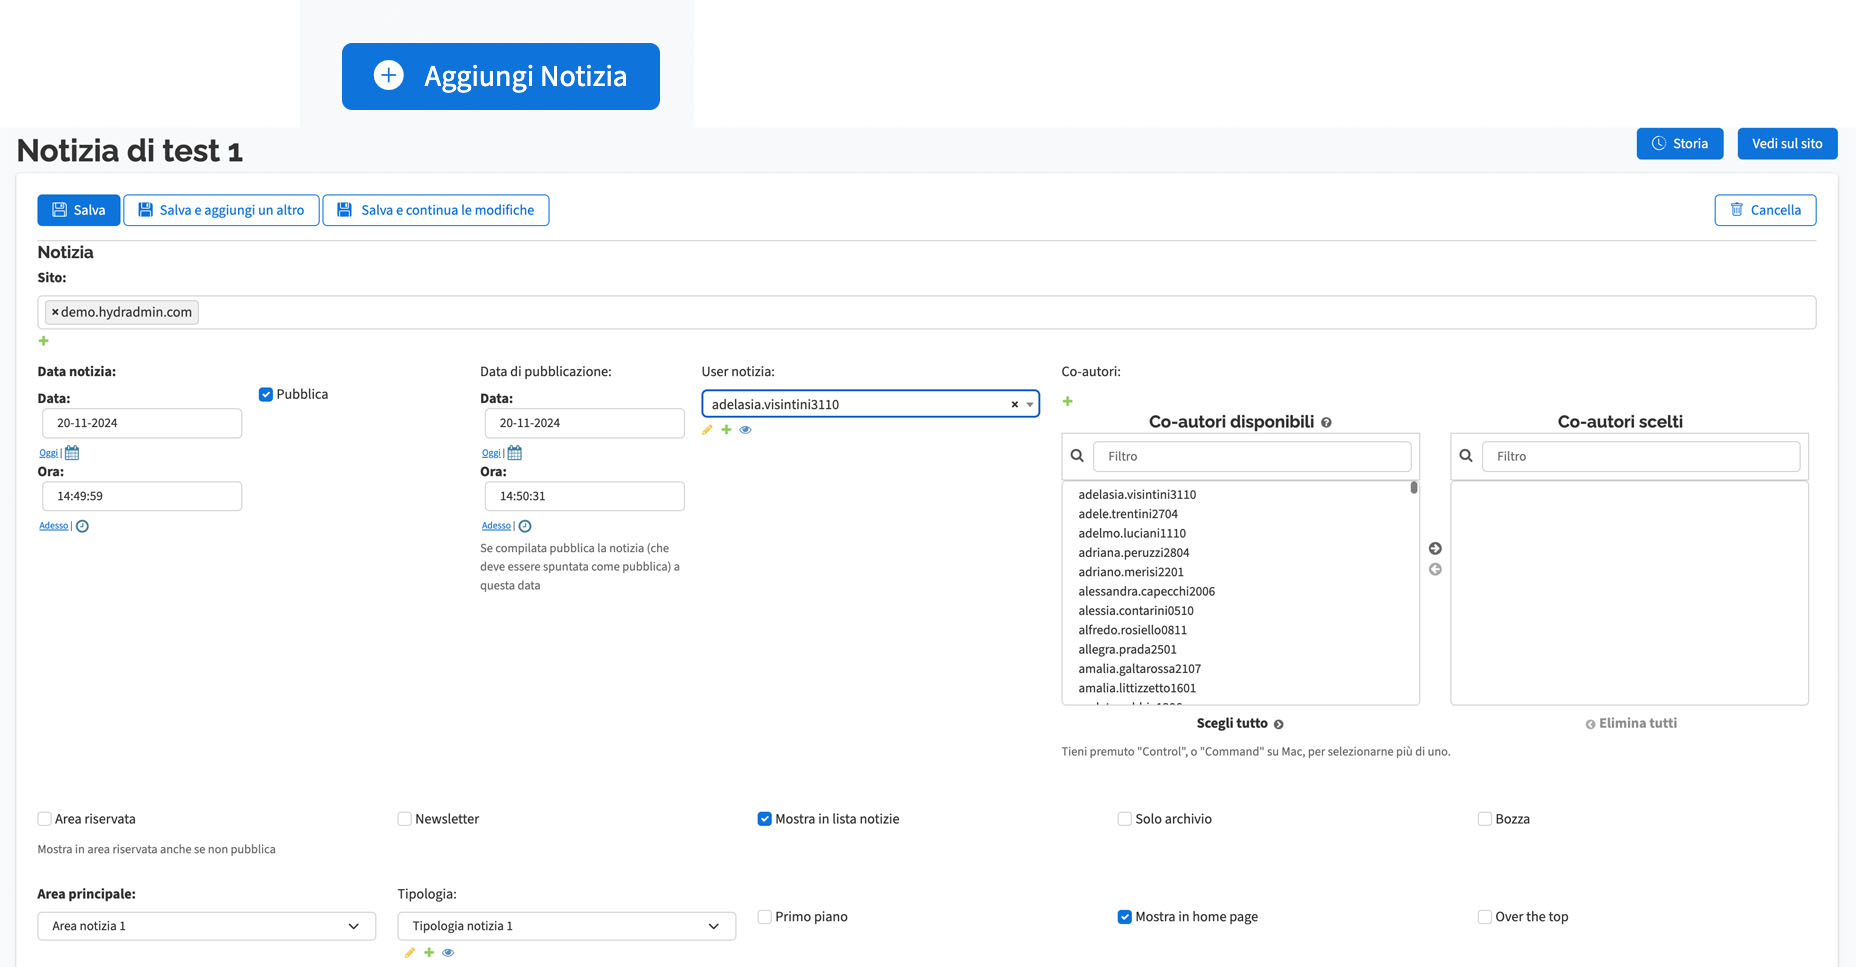
Task: Focus the Data notizia date field
Action: [142, 423]
